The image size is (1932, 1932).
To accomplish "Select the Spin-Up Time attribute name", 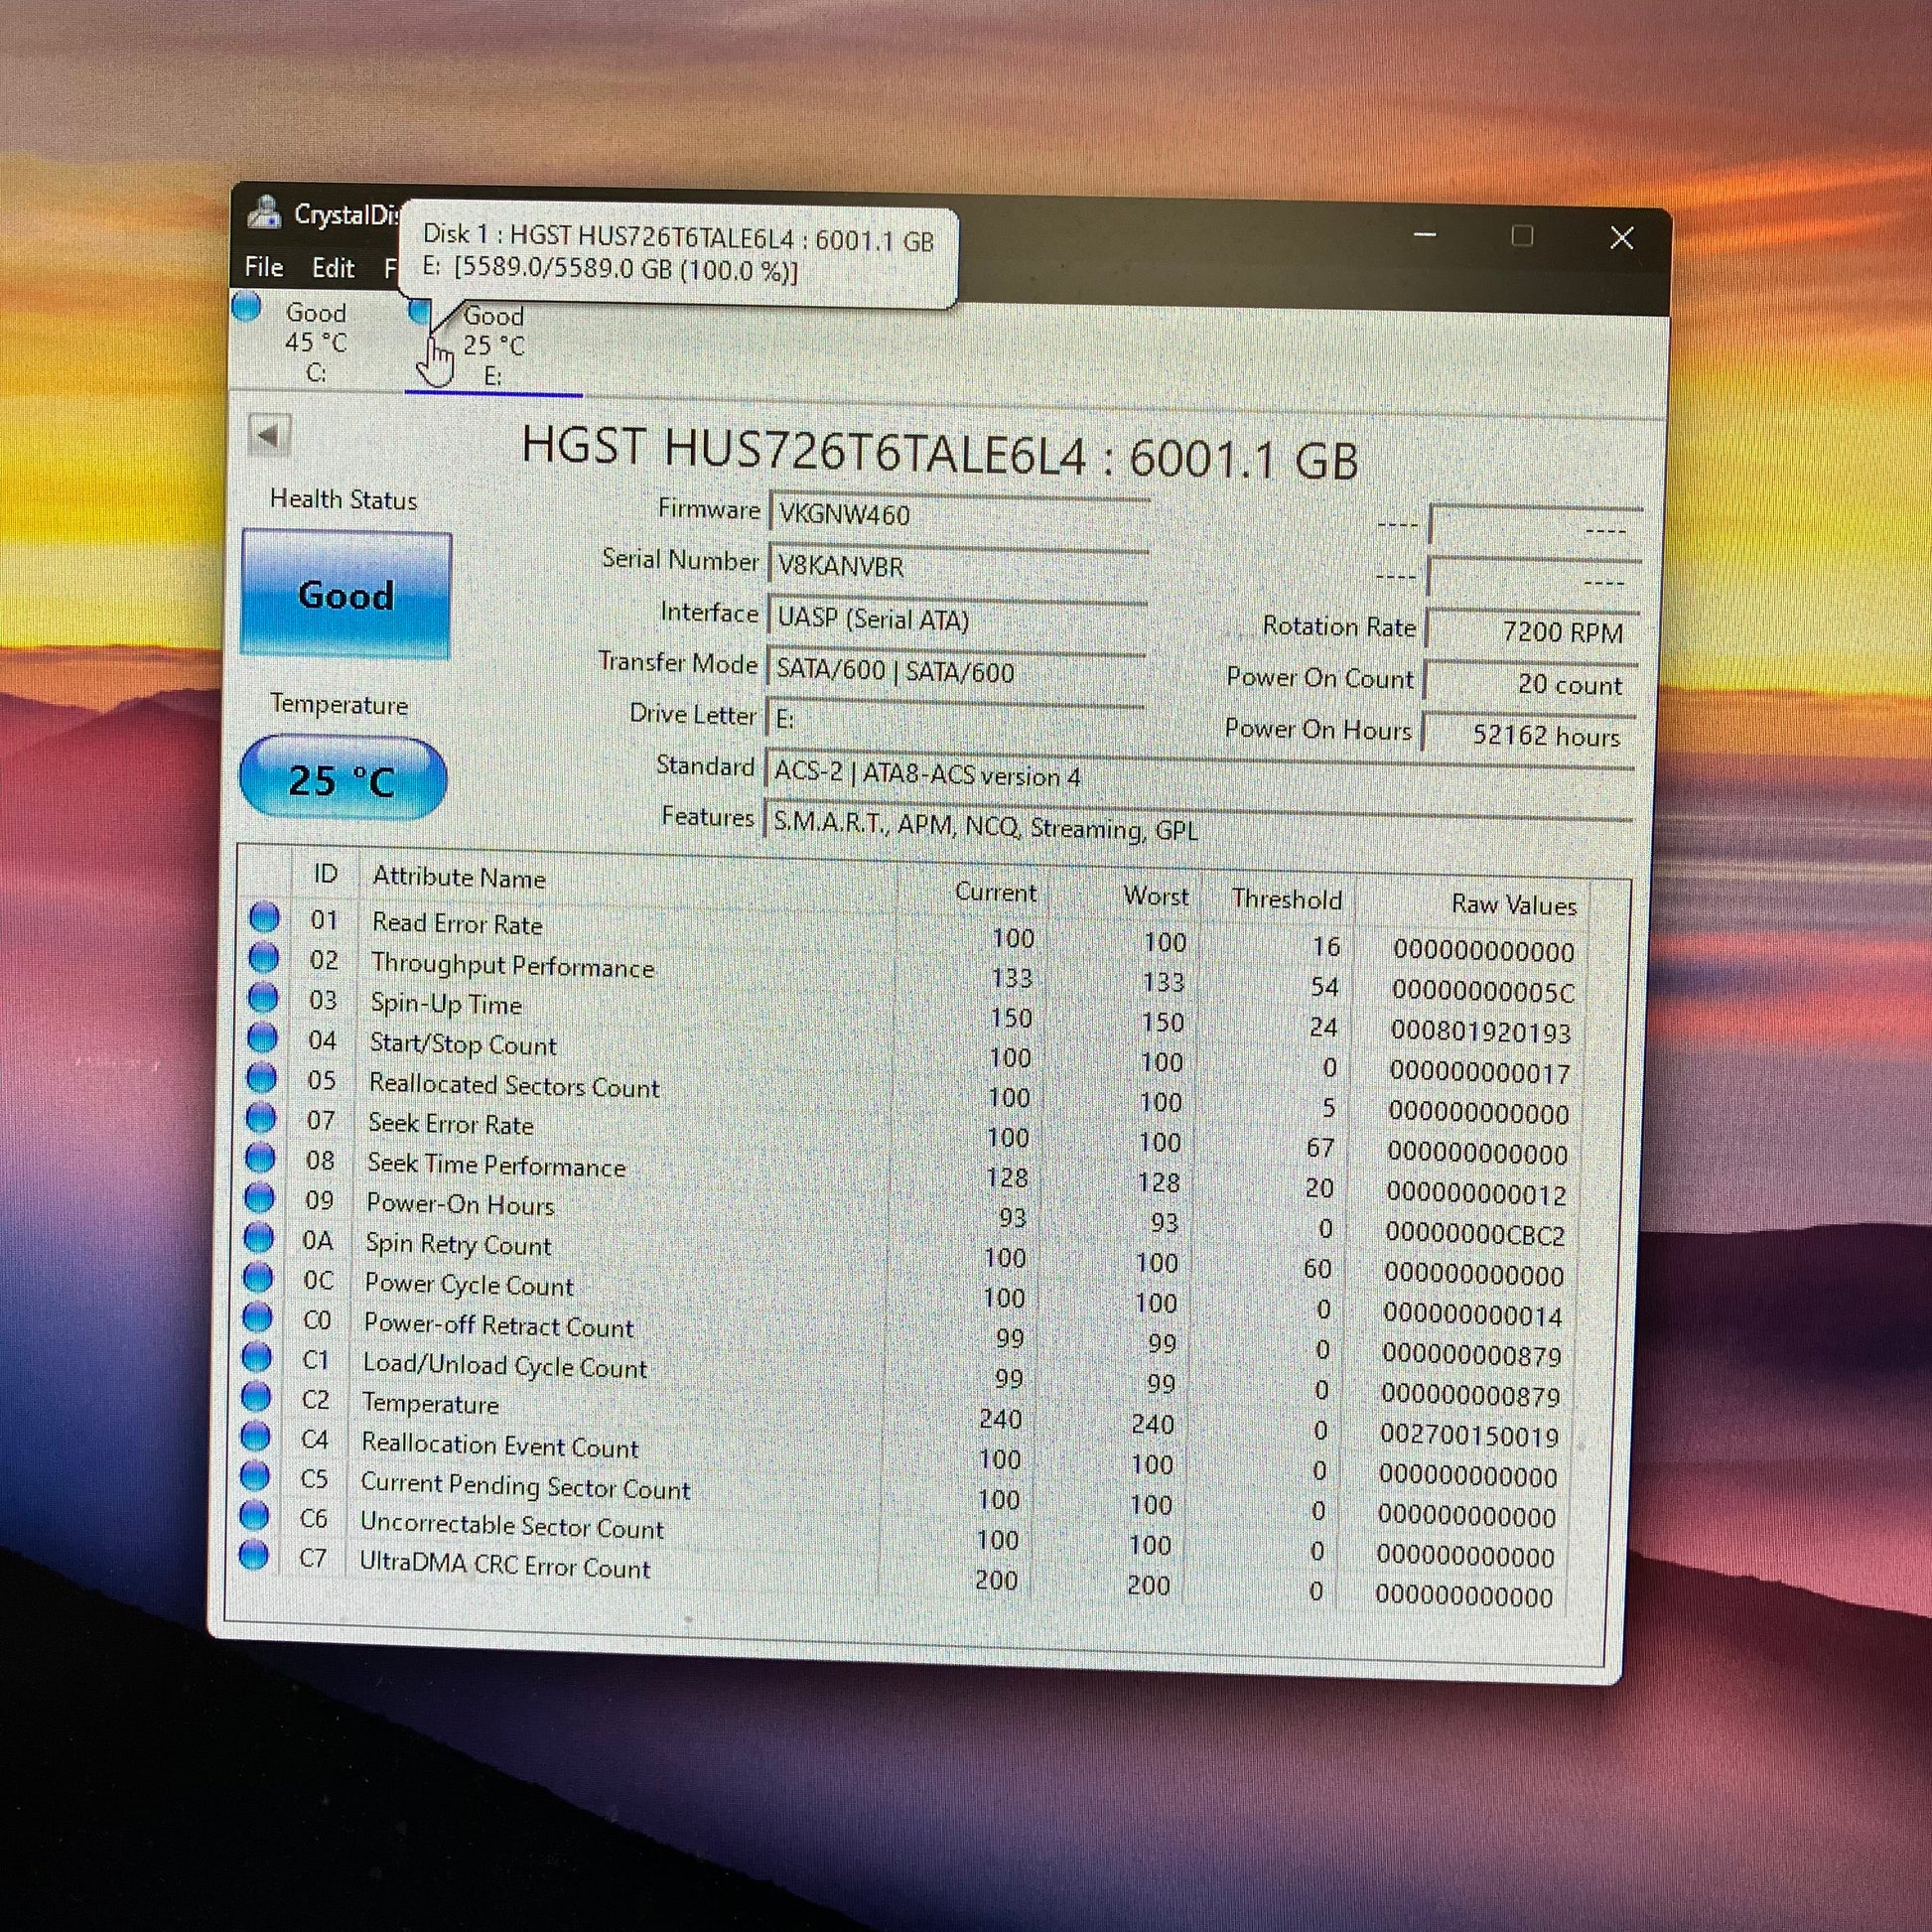I will [x=446, y=1003].
